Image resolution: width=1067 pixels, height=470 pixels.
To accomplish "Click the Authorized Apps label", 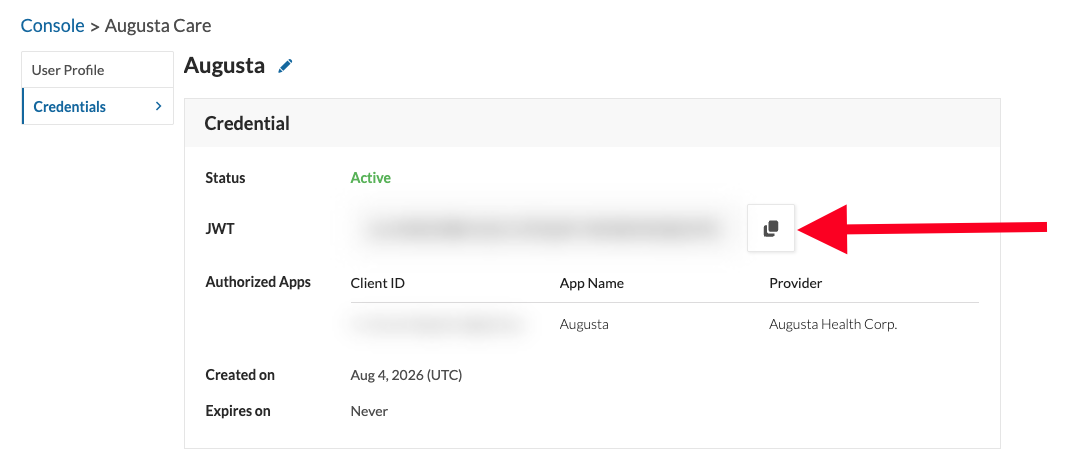I will click(x=258, y=282).
